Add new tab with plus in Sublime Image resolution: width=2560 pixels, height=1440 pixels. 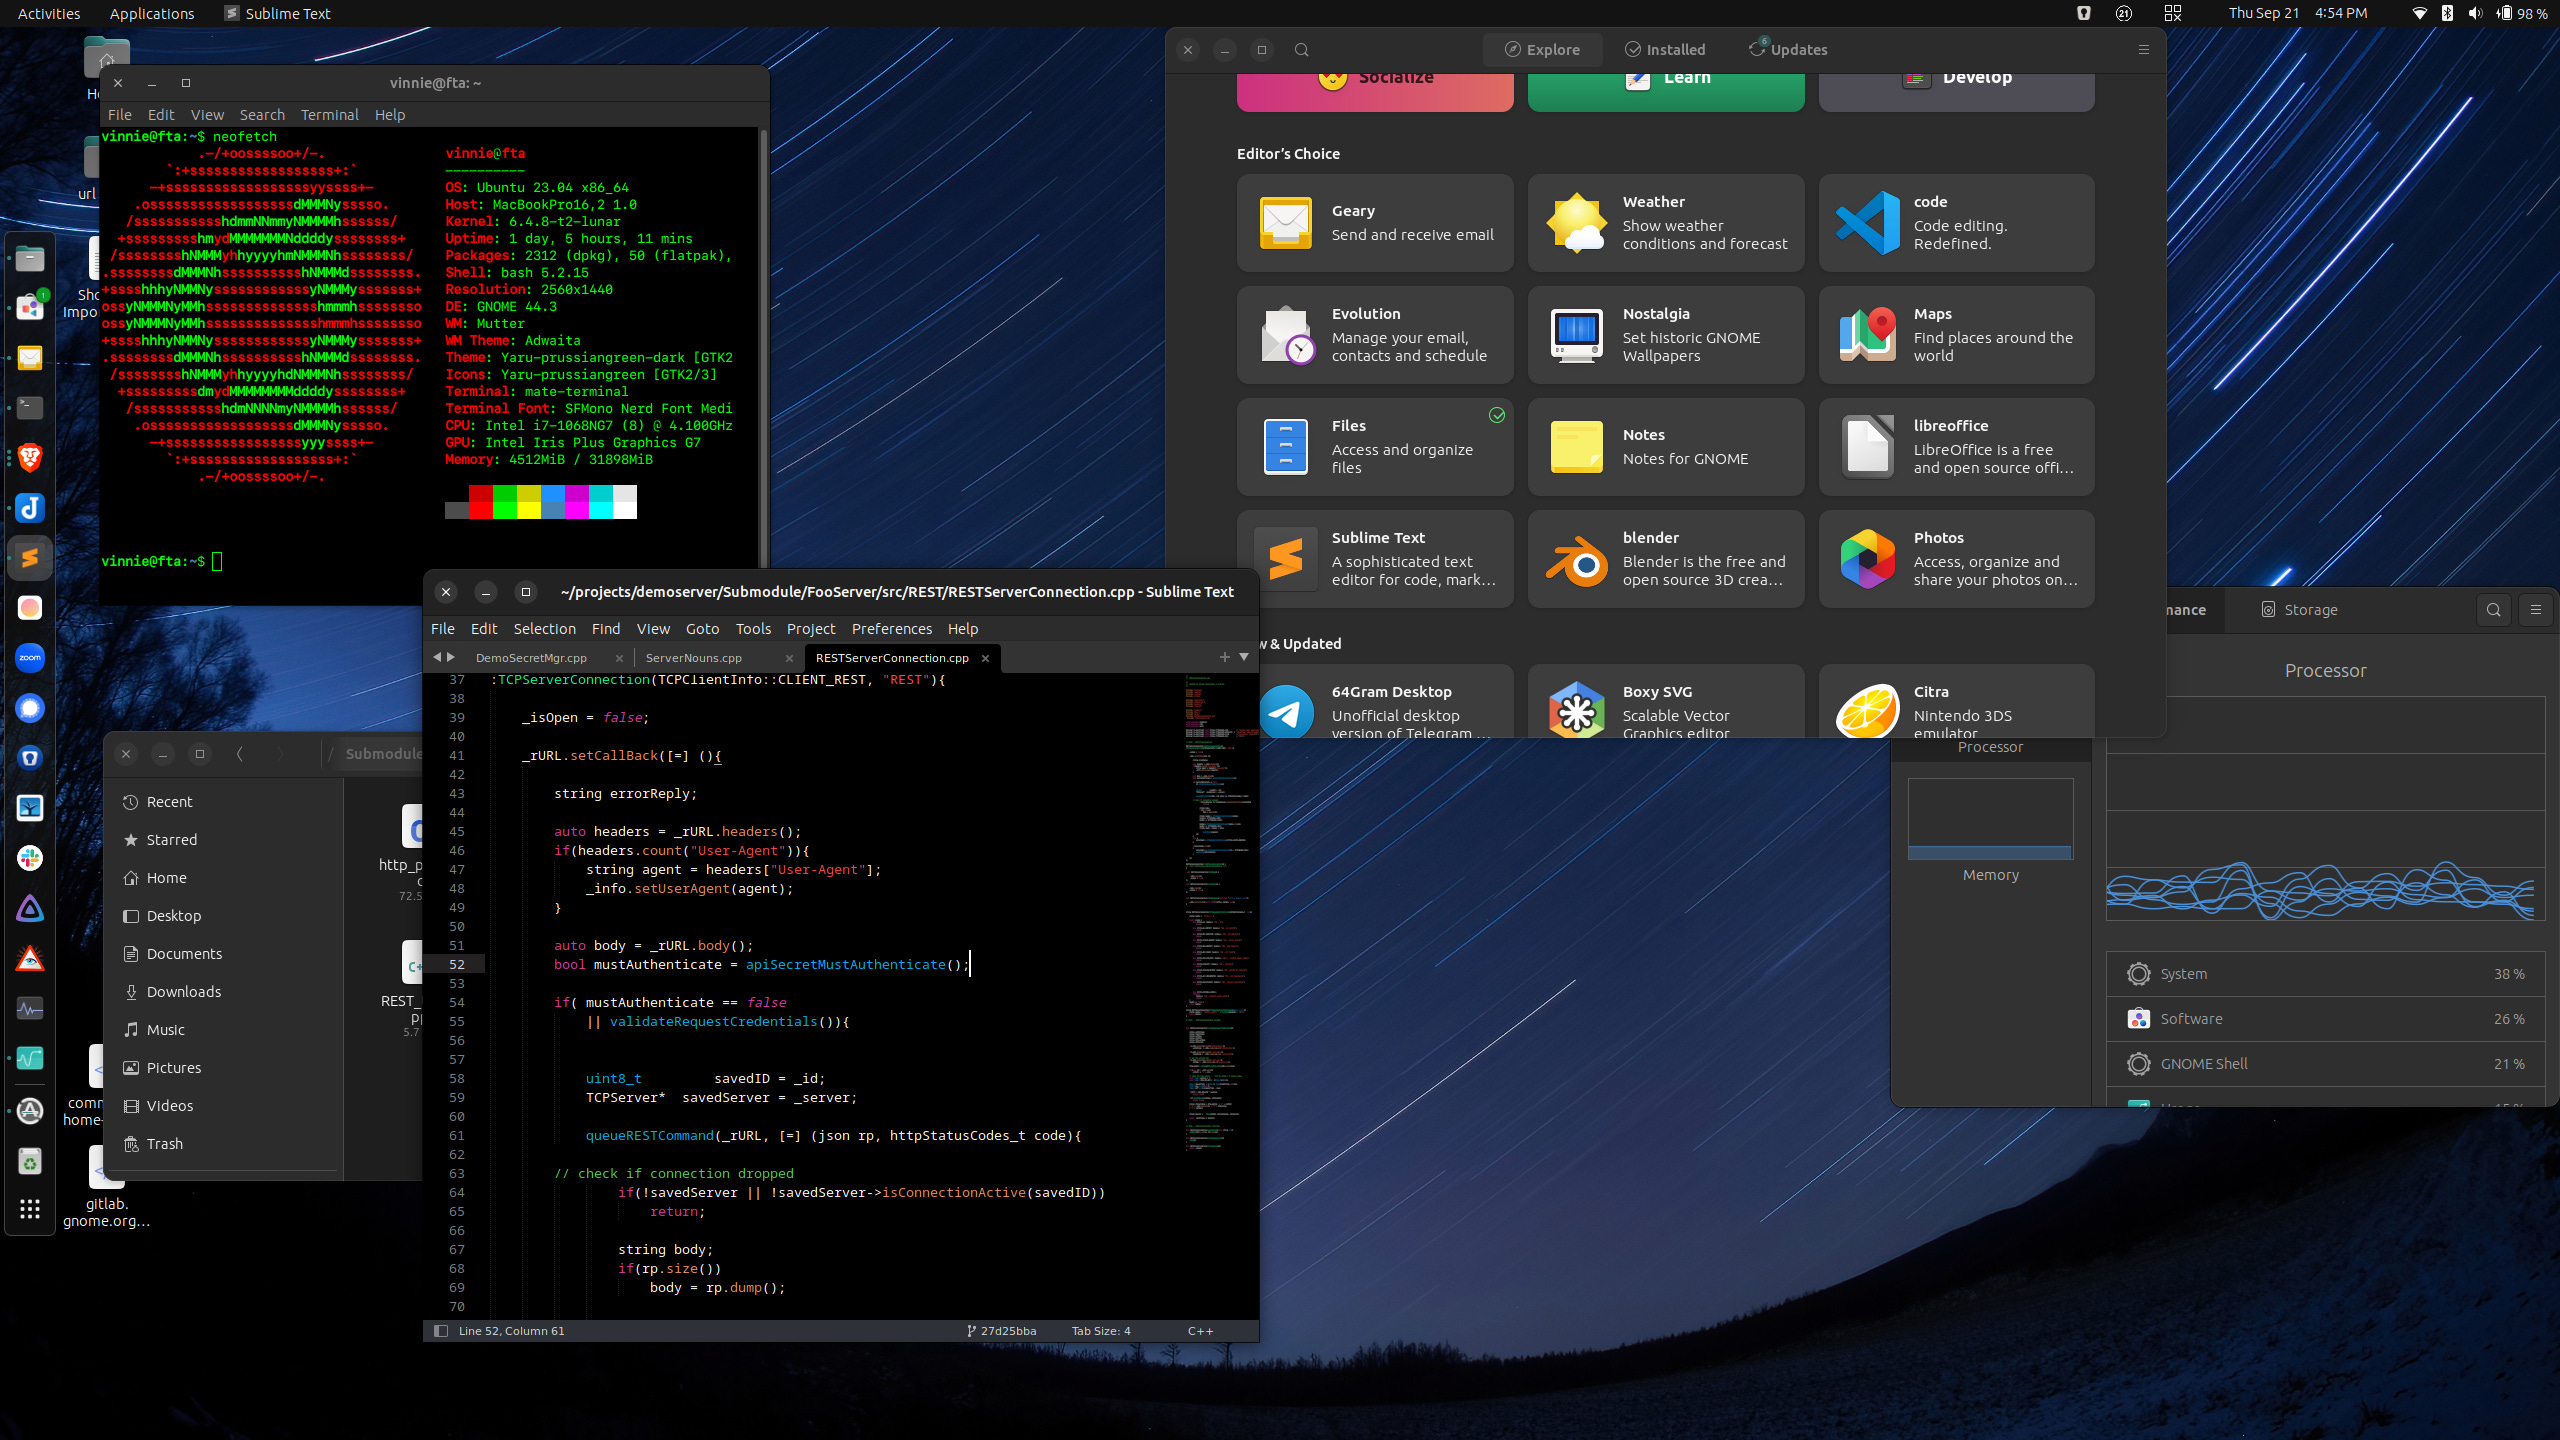coord(1225,657)
